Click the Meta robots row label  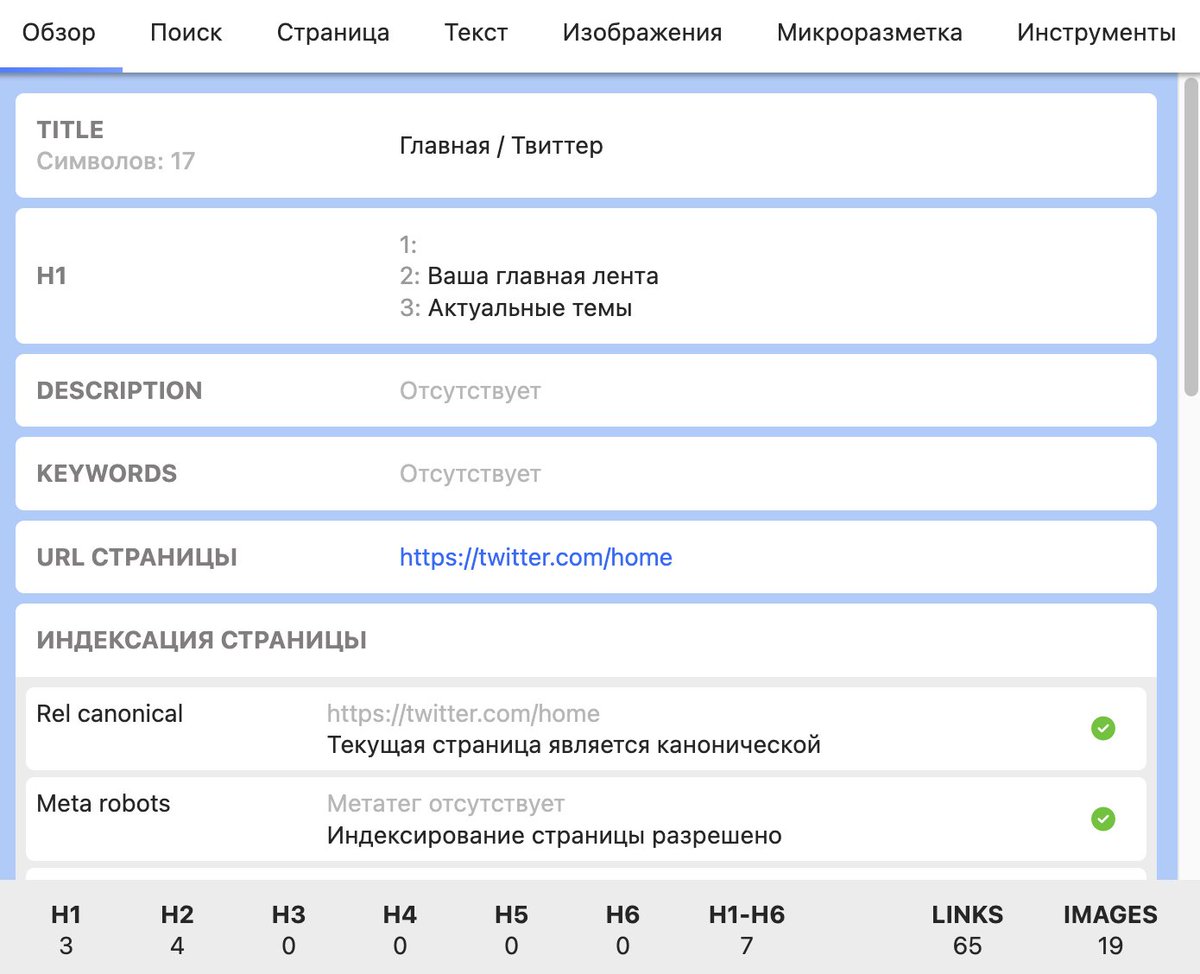point(103,804)
